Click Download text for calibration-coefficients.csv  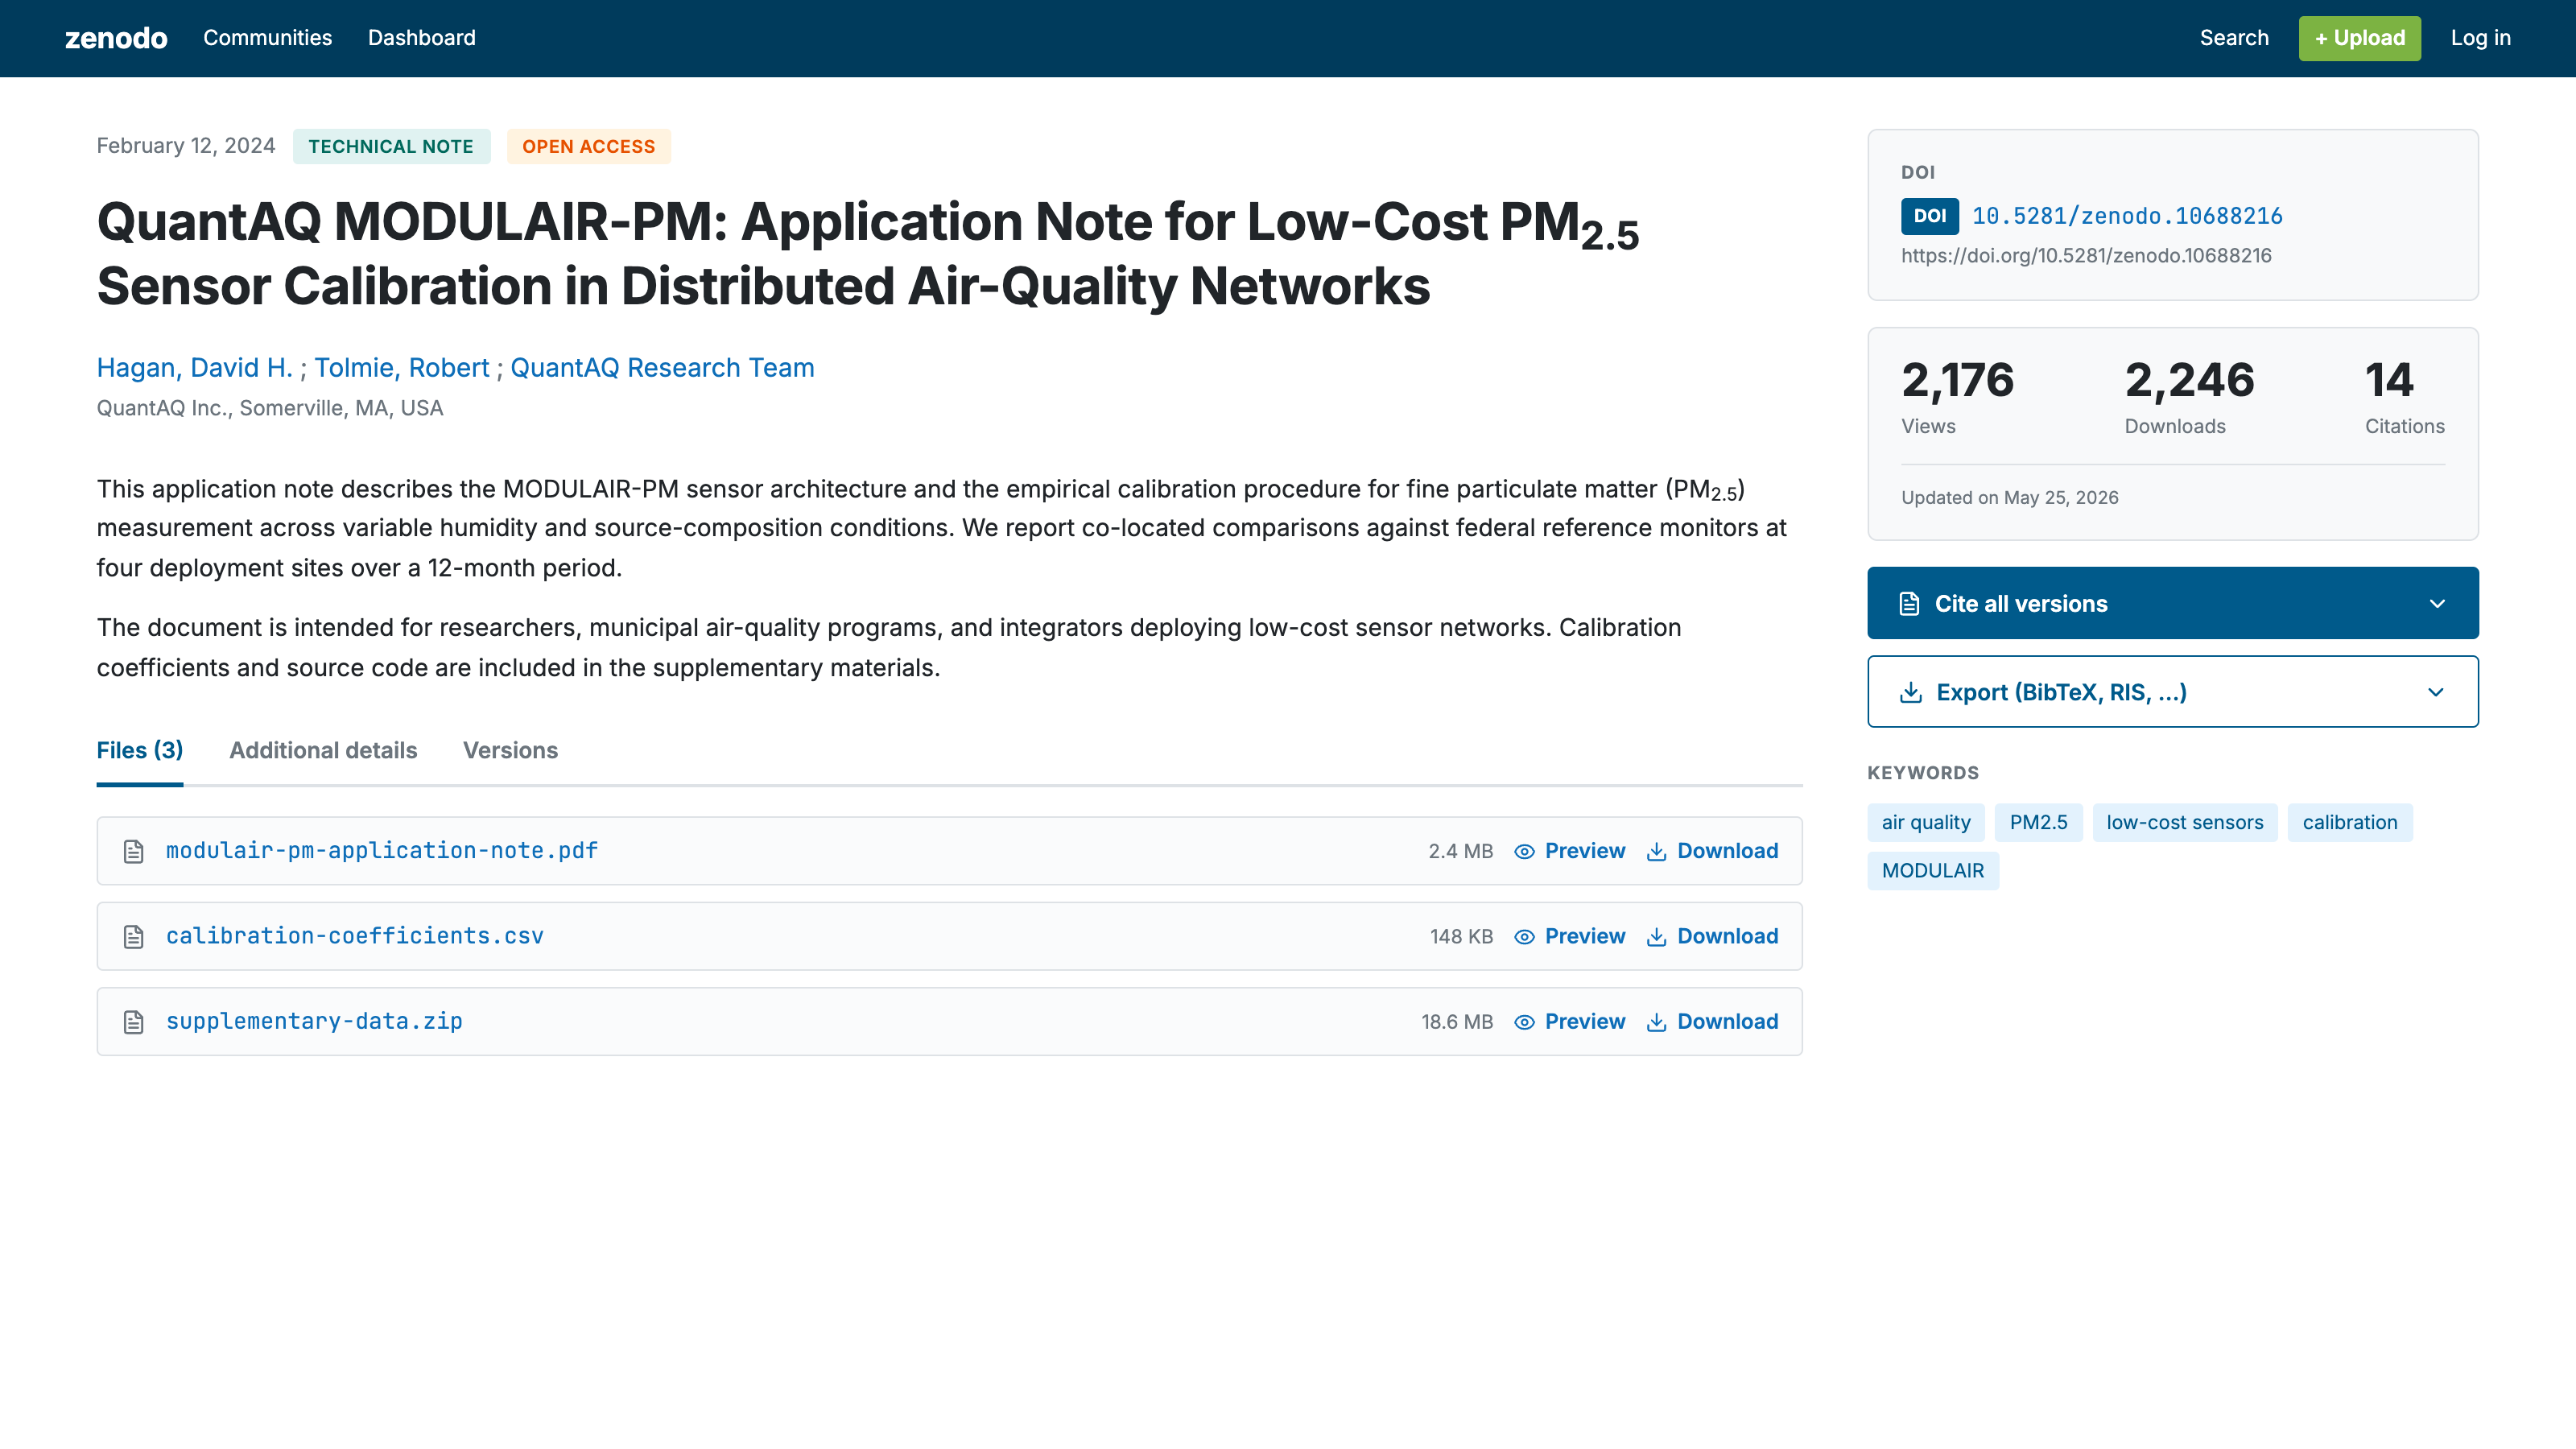click(x=1727, y=936)
